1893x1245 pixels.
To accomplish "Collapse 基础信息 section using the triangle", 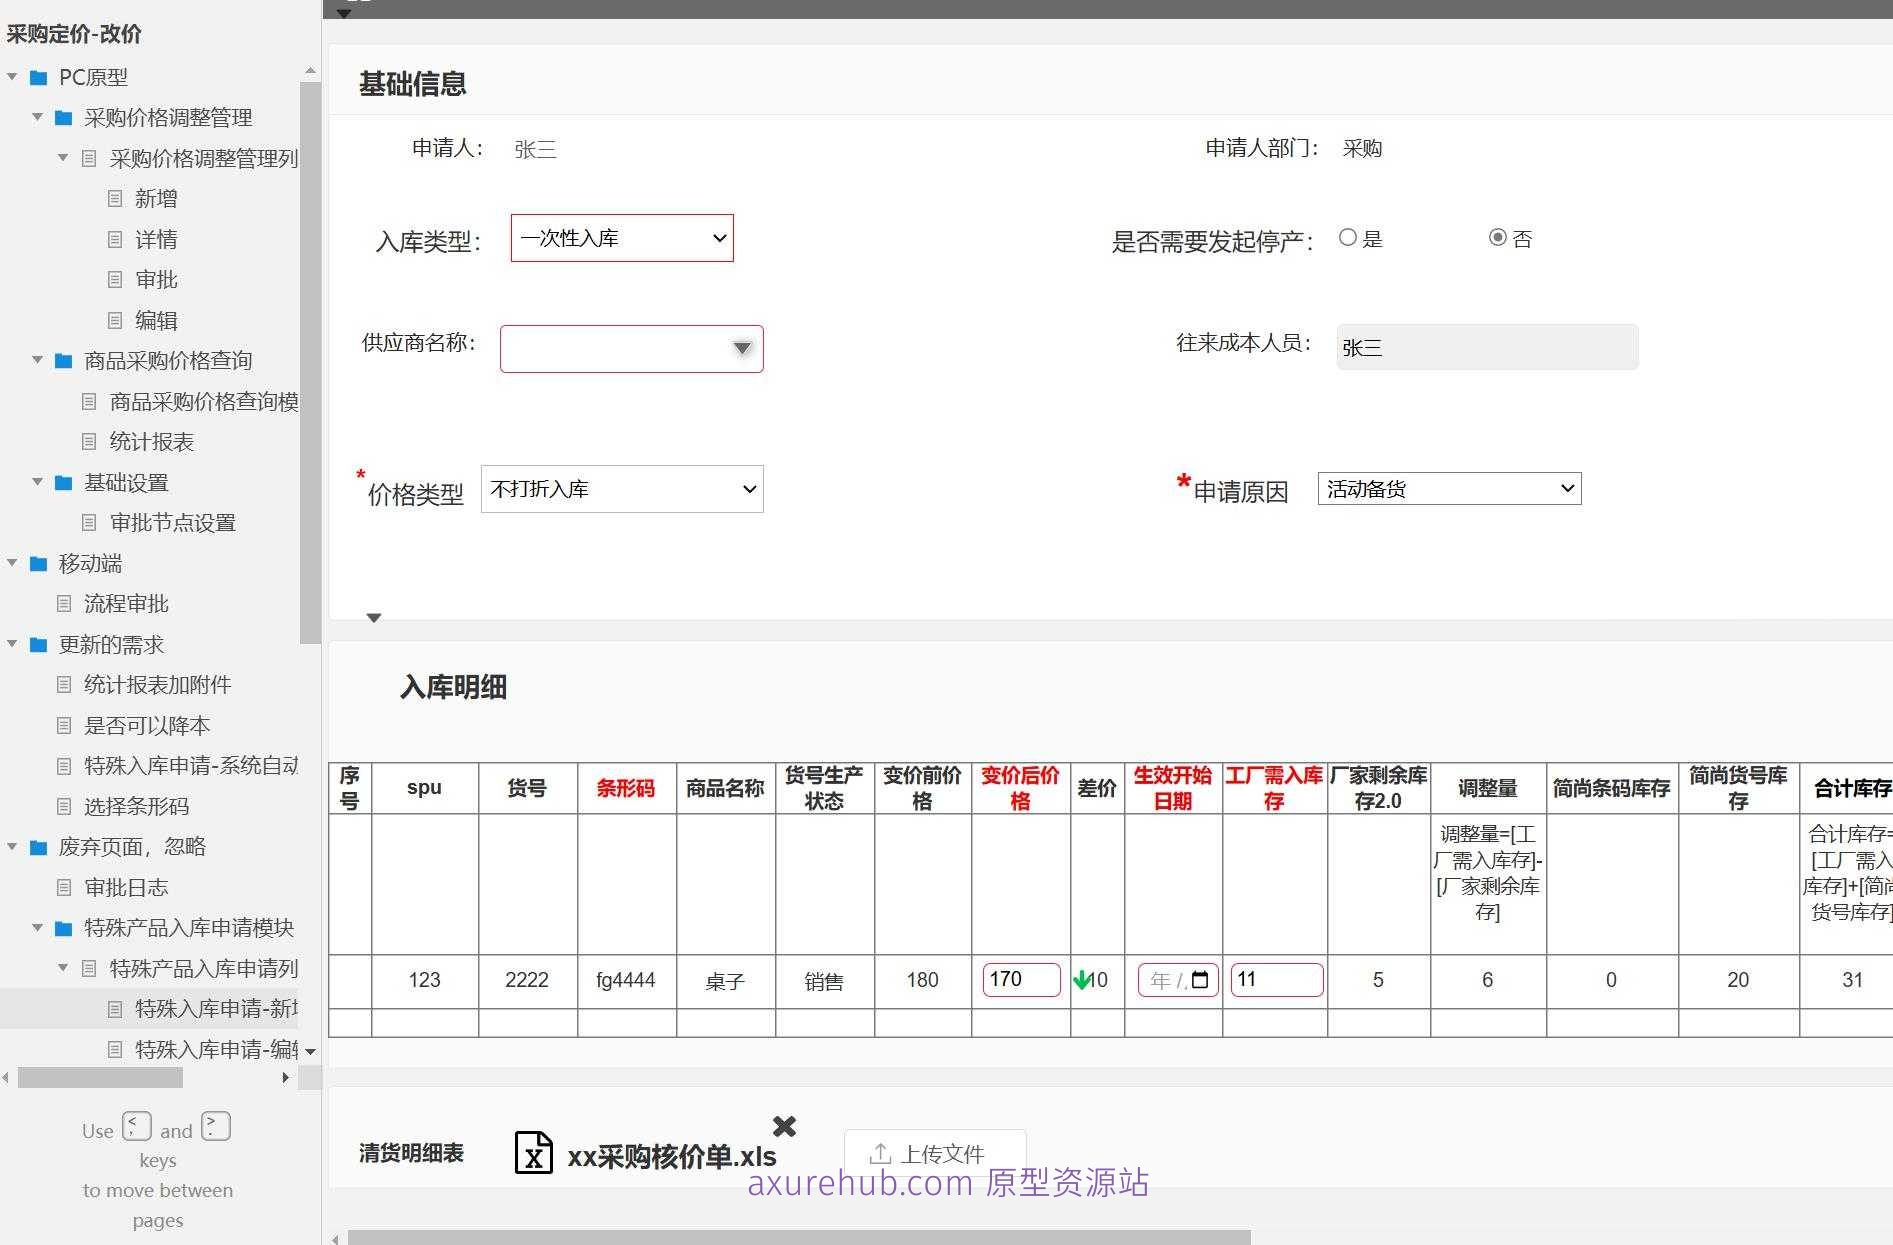I will [373, 617].
